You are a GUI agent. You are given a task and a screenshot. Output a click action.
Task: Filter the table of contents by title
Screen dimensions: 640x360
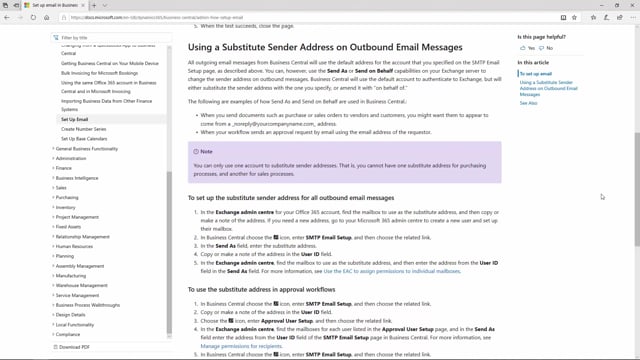[x=112, y=38]
